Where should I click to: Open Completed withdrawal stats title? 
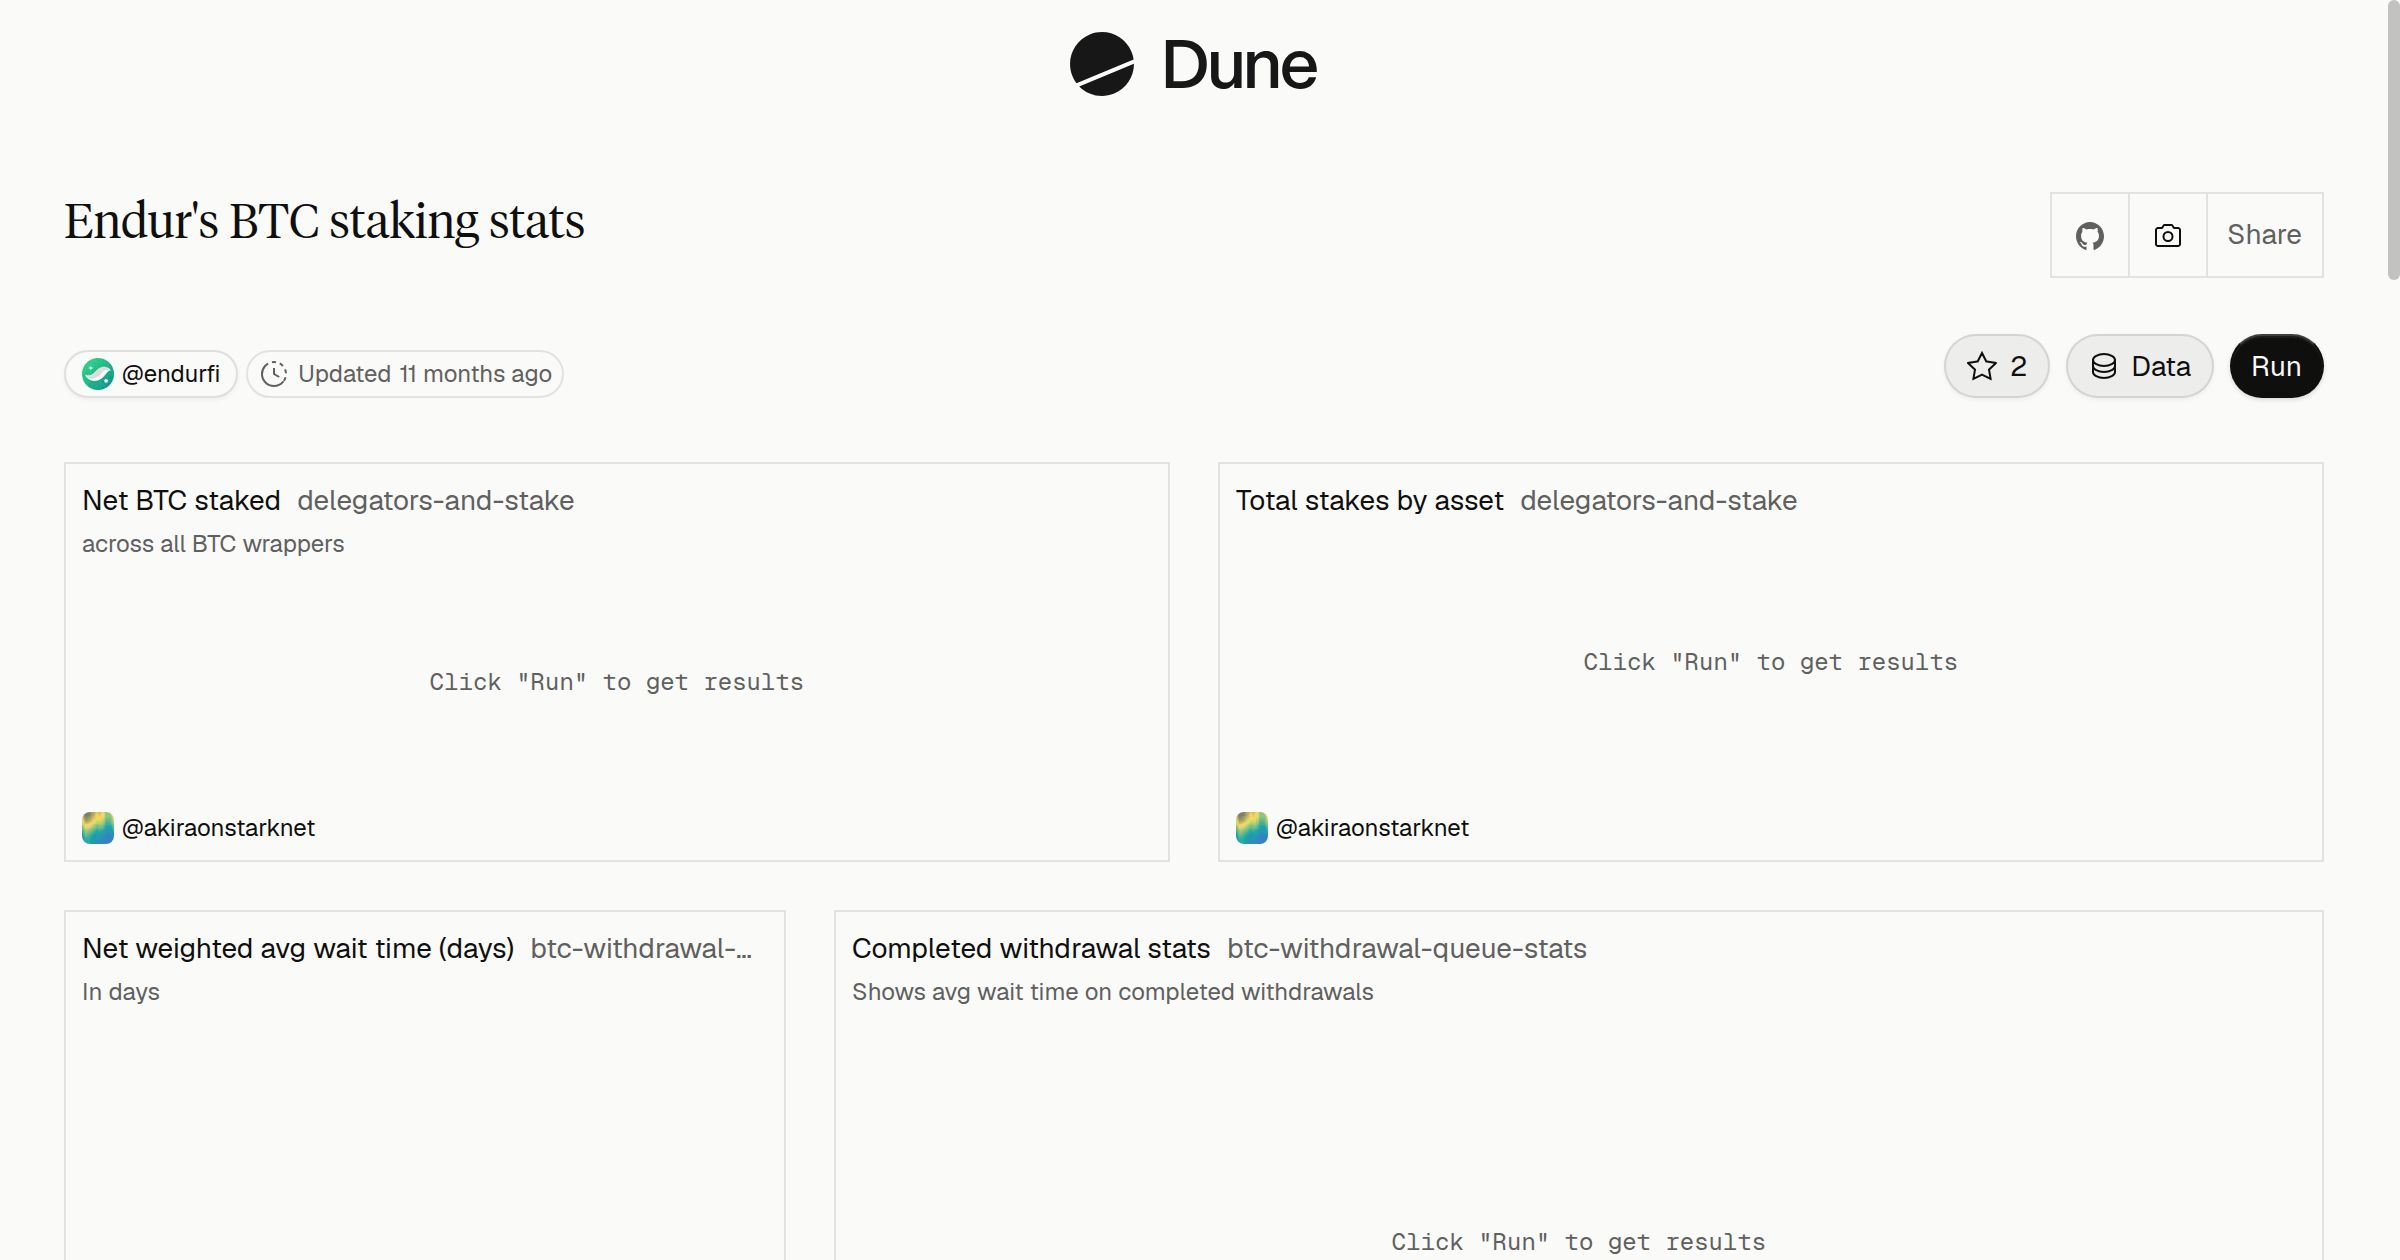(1031, 948)
